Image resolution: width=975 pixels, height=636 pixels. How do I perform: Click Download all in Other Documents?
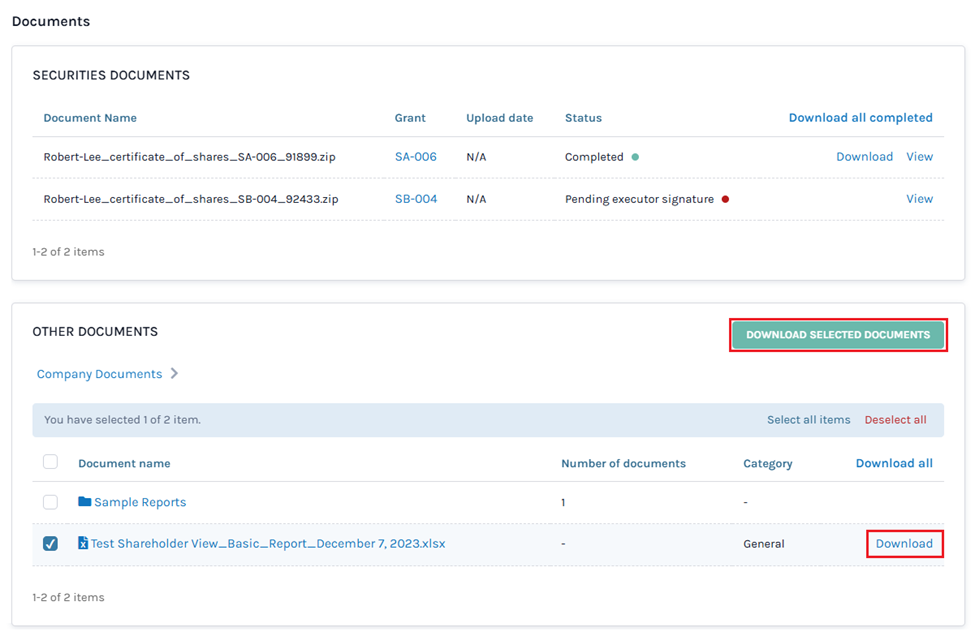[893, 463]
